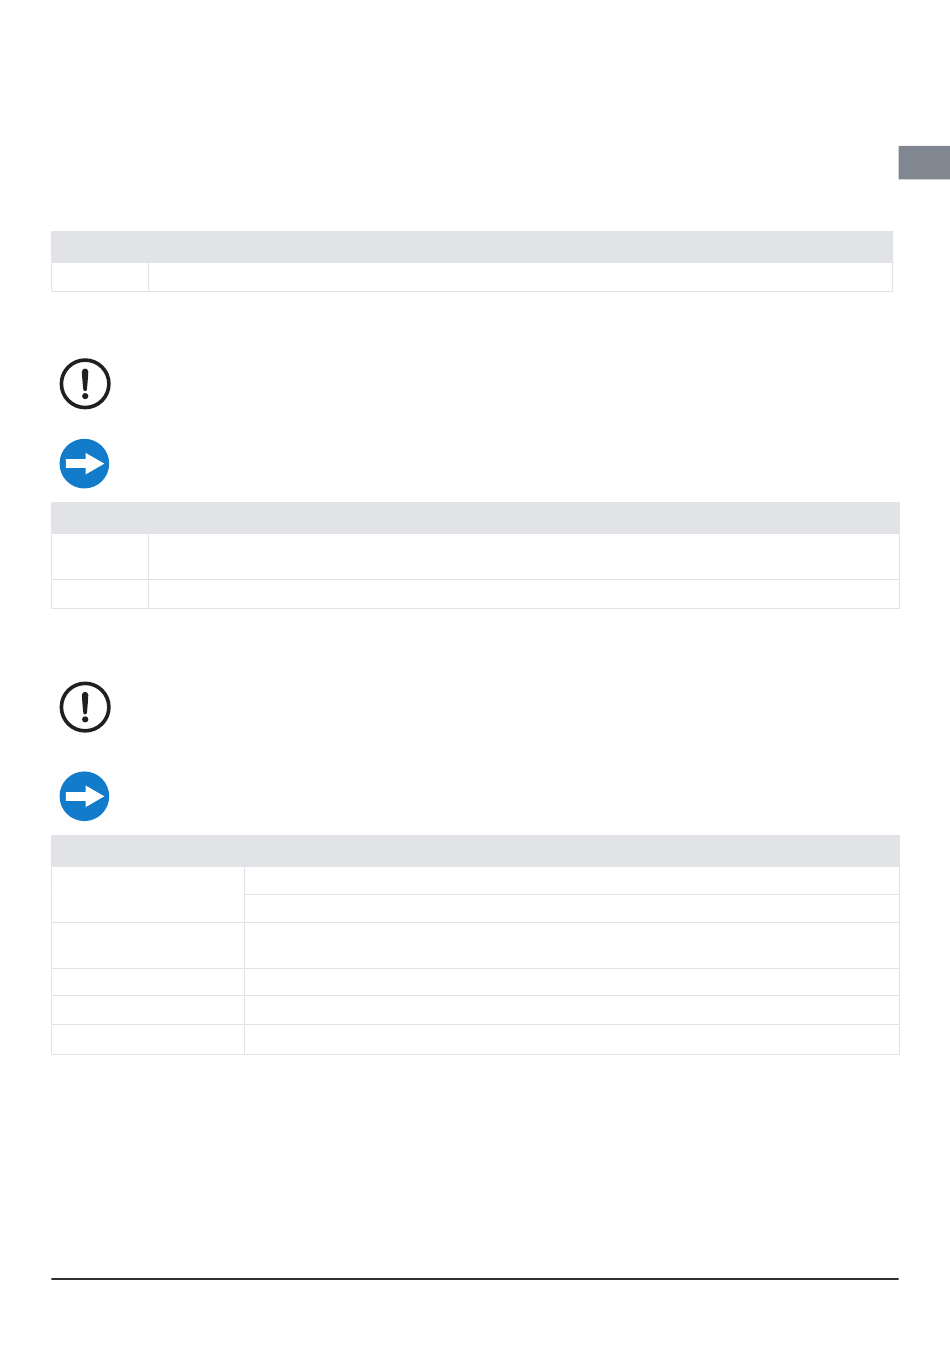950x1348 pixels.
Task: Select the gray page-edge tab marker
Action: 924,163
